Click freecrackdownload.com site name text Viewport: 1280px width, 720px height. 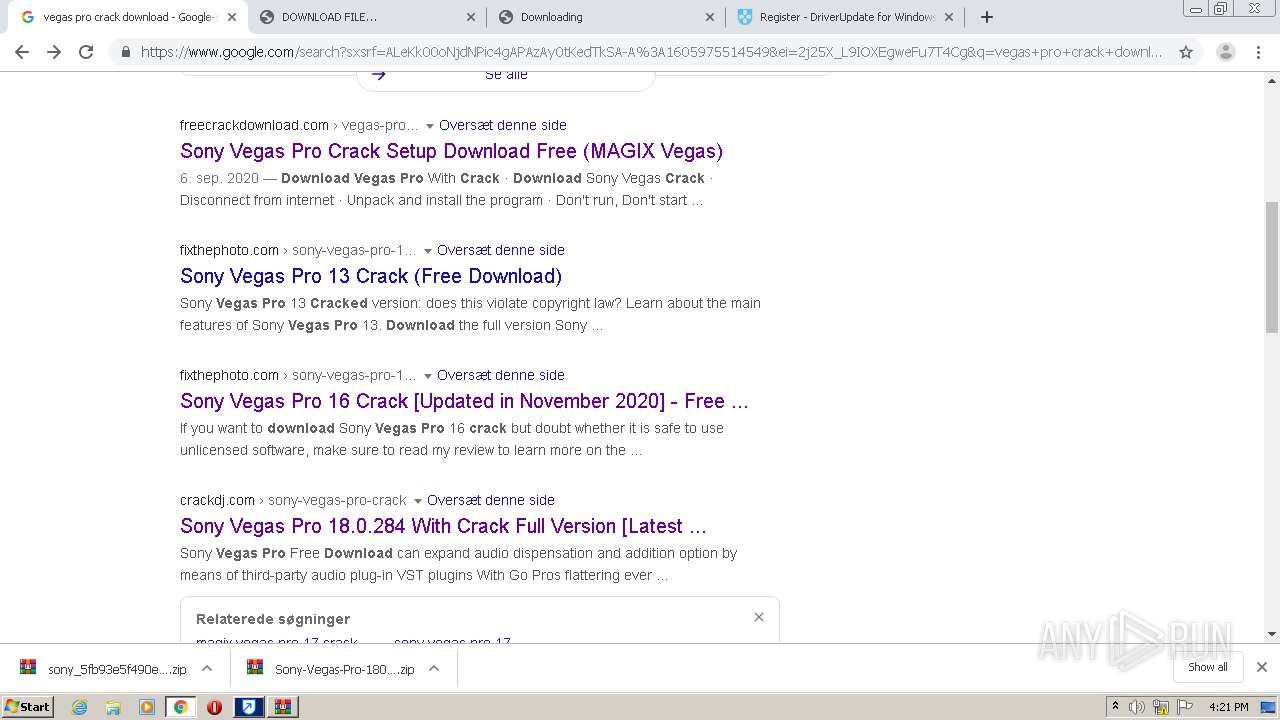254,125
